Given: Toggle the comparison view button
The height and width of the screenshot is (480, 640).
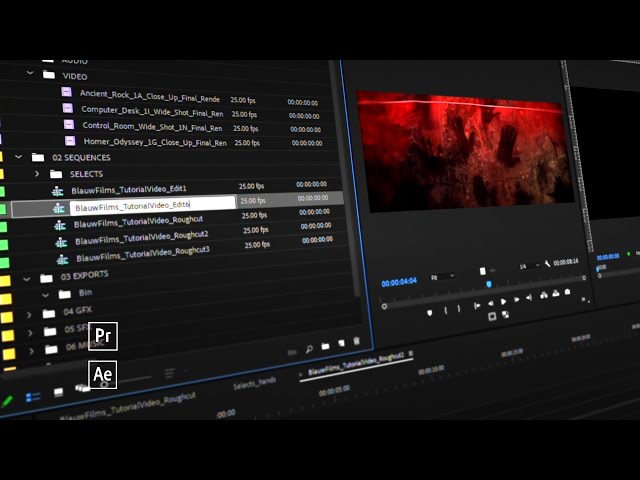Looking at the screenshot, I should (505, 314).
